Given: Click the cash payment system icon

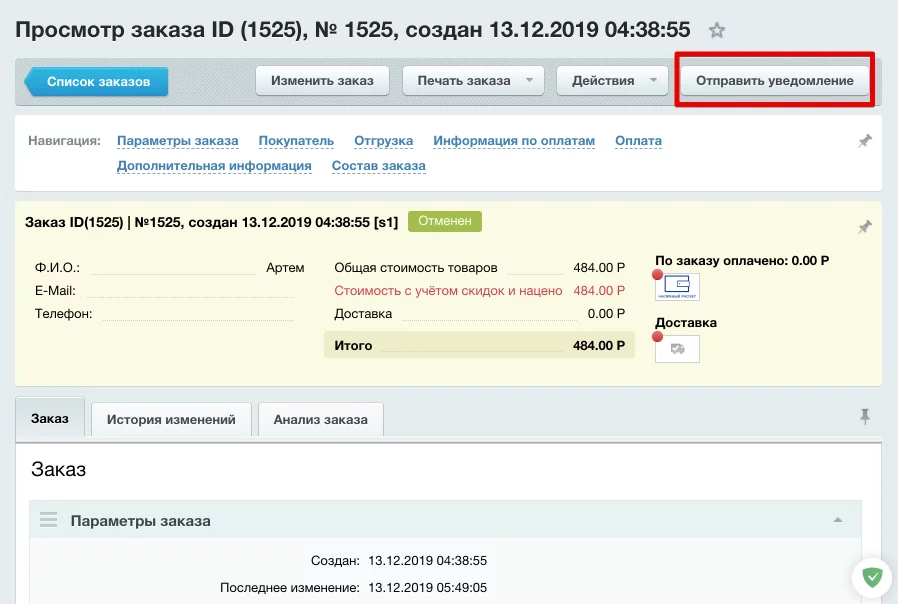Looking at the screenshot, I should (677, 287).
